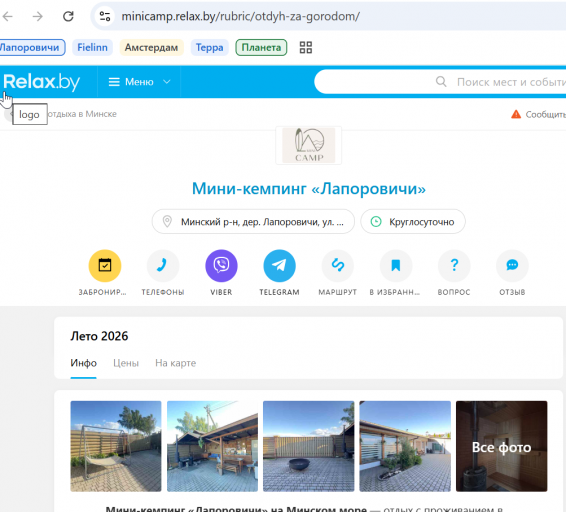
Task: Open the Амстердам bookmark
Action: pos(151,47)
